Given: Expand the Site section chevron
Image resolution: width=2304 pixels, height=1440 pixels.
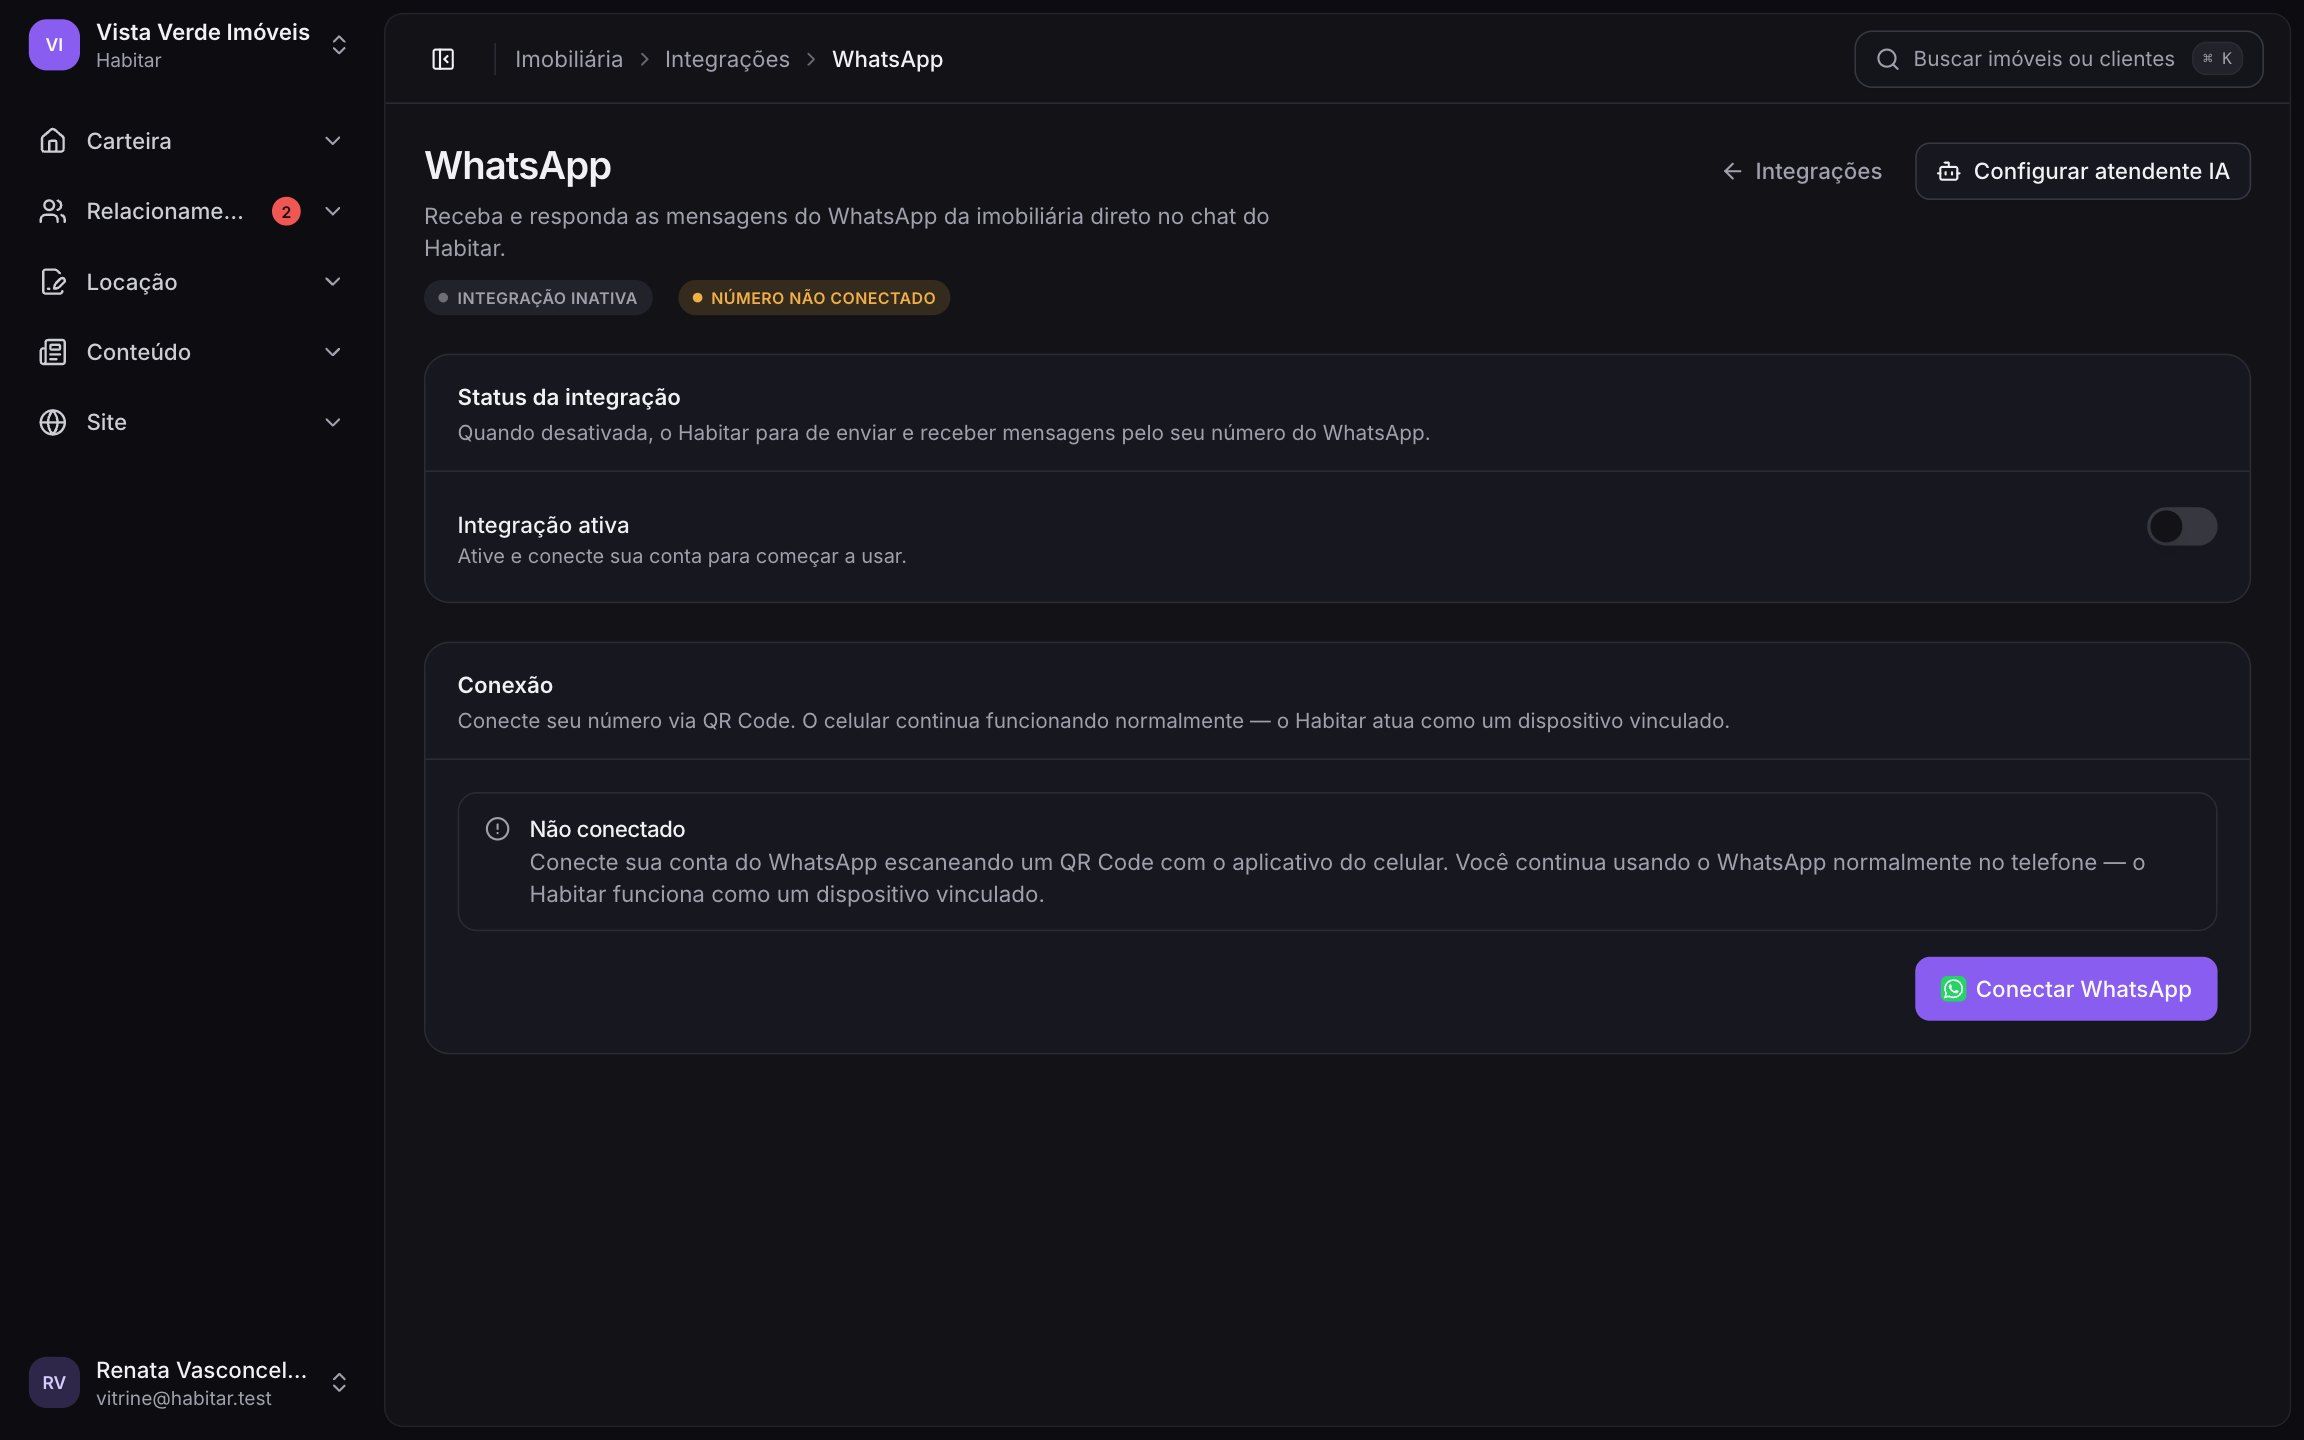Looking at the screenshot, I should (x=333, y=422).
